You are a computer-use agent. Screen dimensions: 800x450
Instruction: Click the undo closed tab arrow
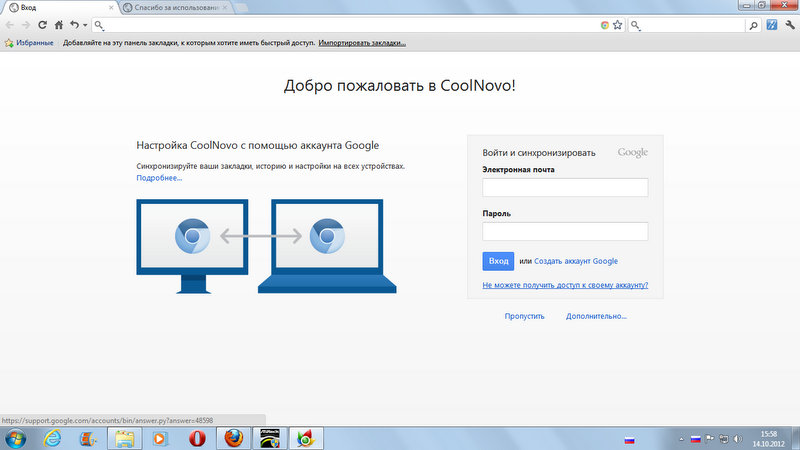tap(74, 24)
